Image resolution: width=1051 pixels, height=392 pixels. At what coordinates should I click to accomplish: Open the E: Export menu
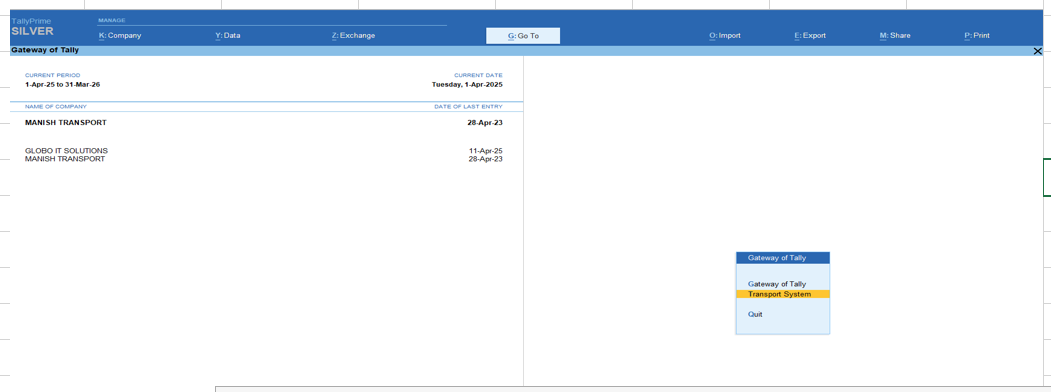(x=810, y=36)
